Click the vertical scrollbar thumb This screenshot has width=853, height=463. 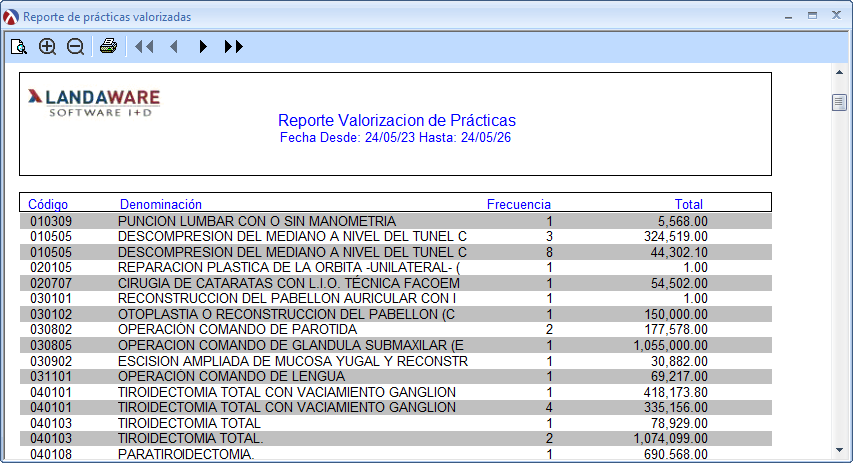click(x=839, y=102)
